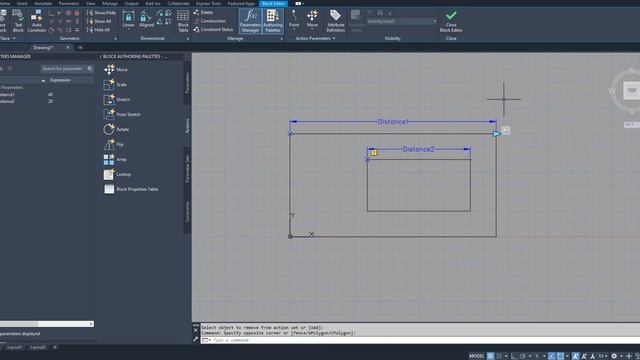Select the Move action in Block Authoring Palettes
The height and width of the screenshot is (360, 640).
tap(116, 69)
